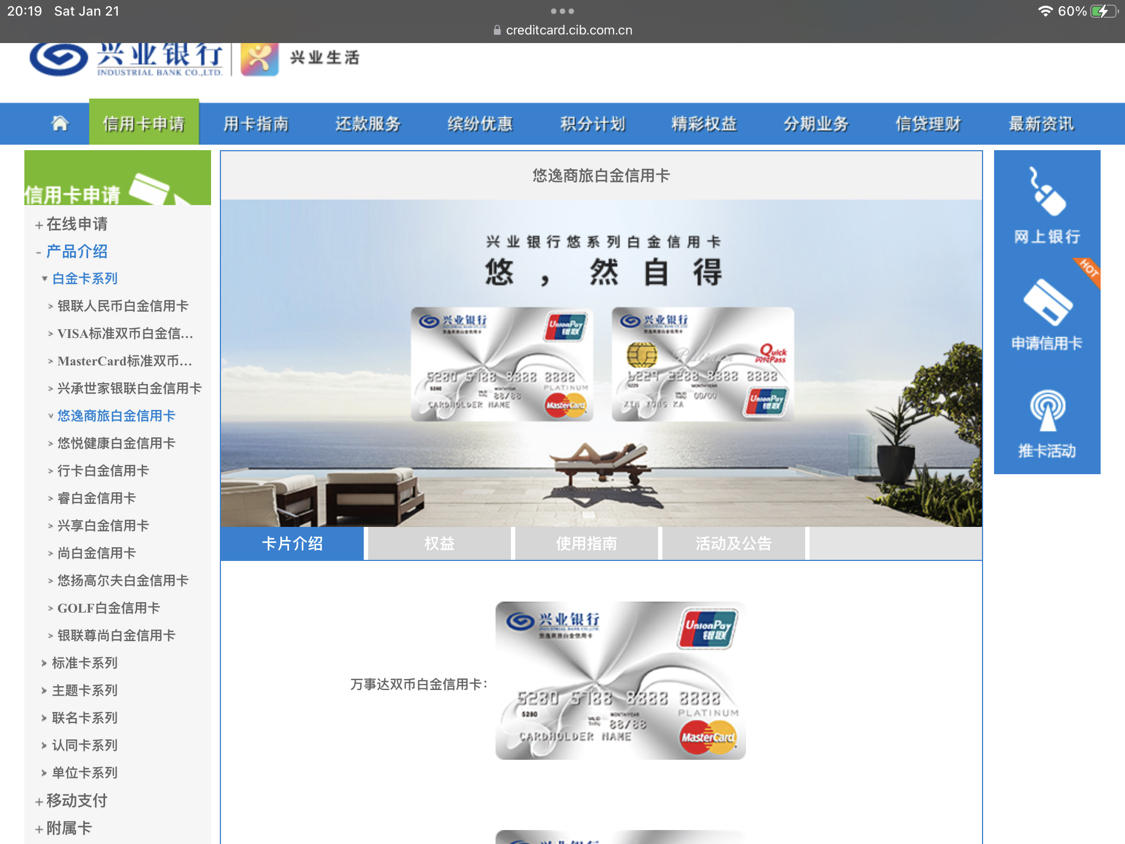
Task: Open the 精彩权益 menu
Action: click(705, 123)
